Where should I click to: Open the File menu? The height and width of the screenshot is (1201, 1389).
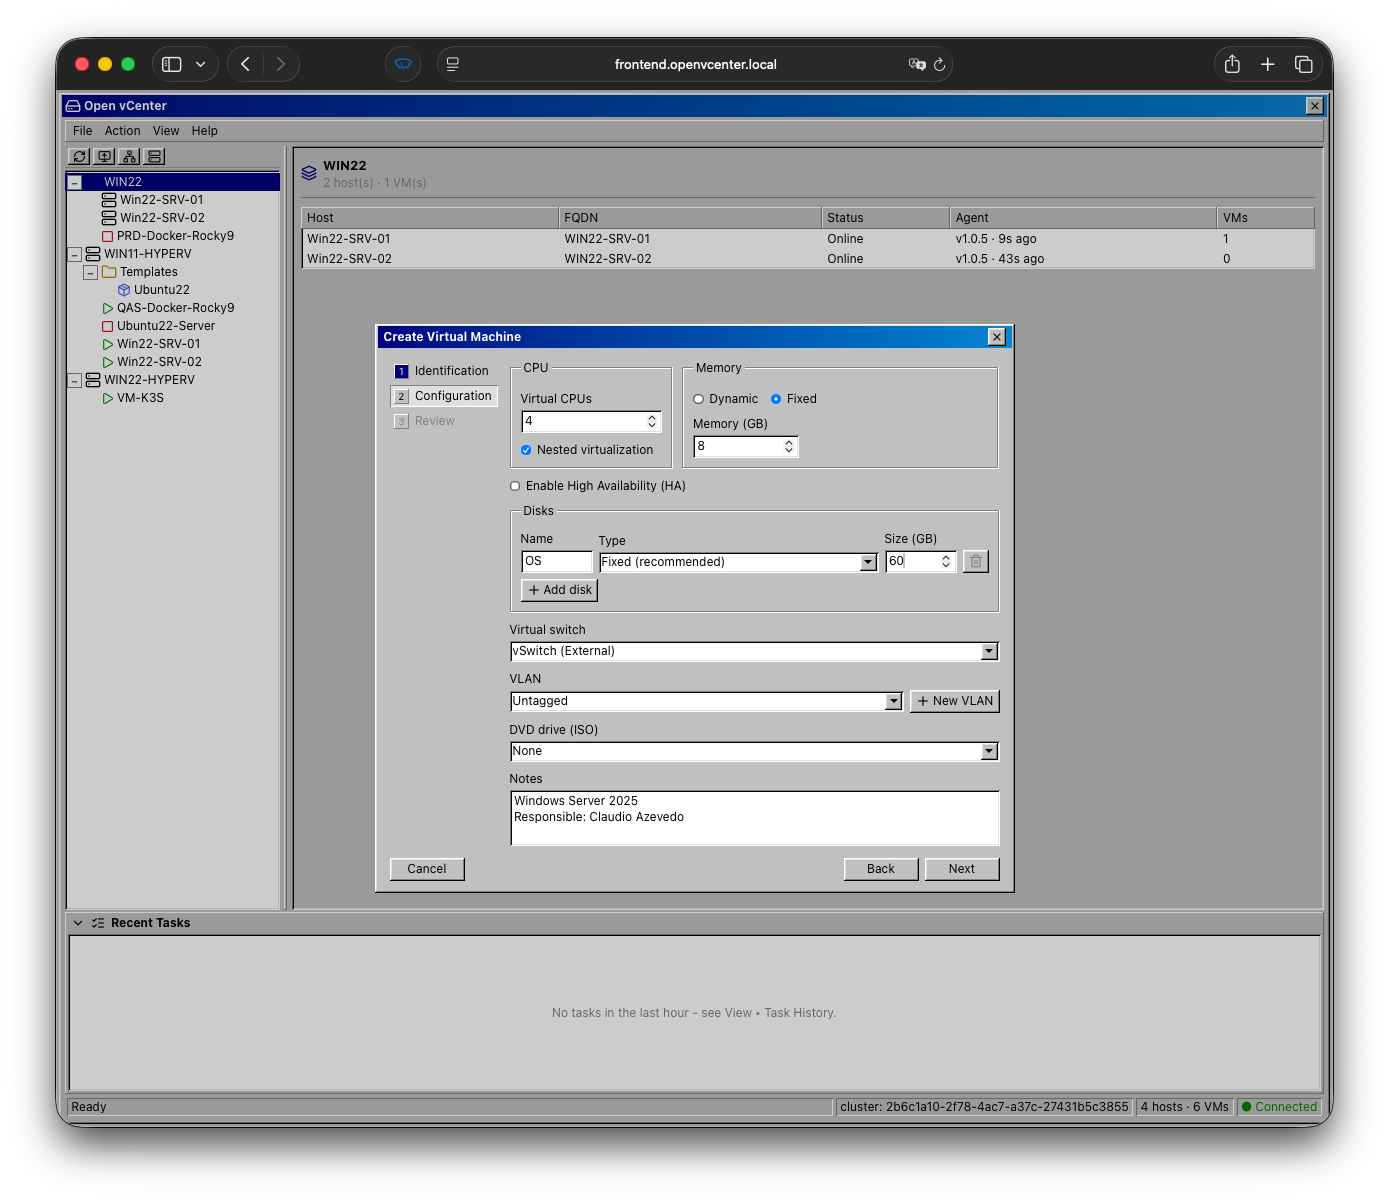pos(82,131)
